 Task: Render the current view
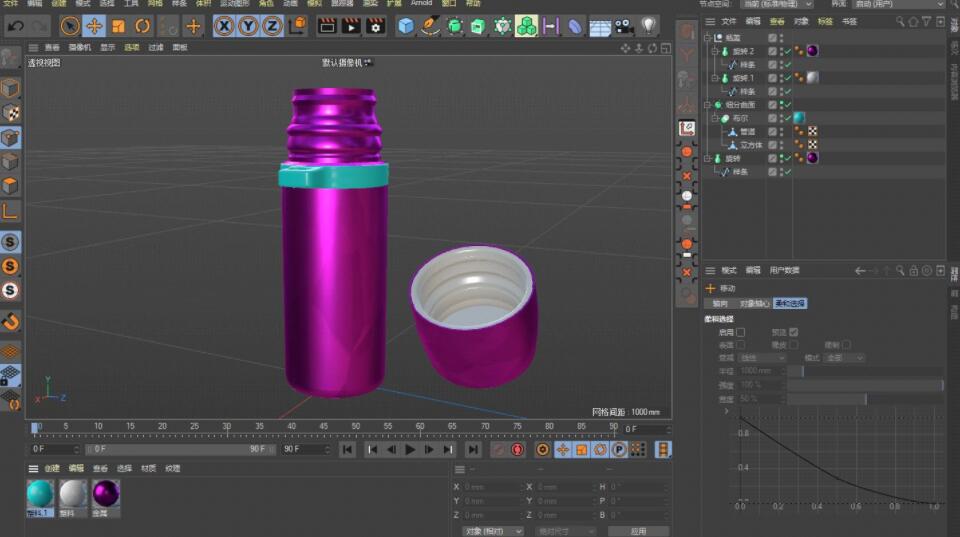click(327, 26)
